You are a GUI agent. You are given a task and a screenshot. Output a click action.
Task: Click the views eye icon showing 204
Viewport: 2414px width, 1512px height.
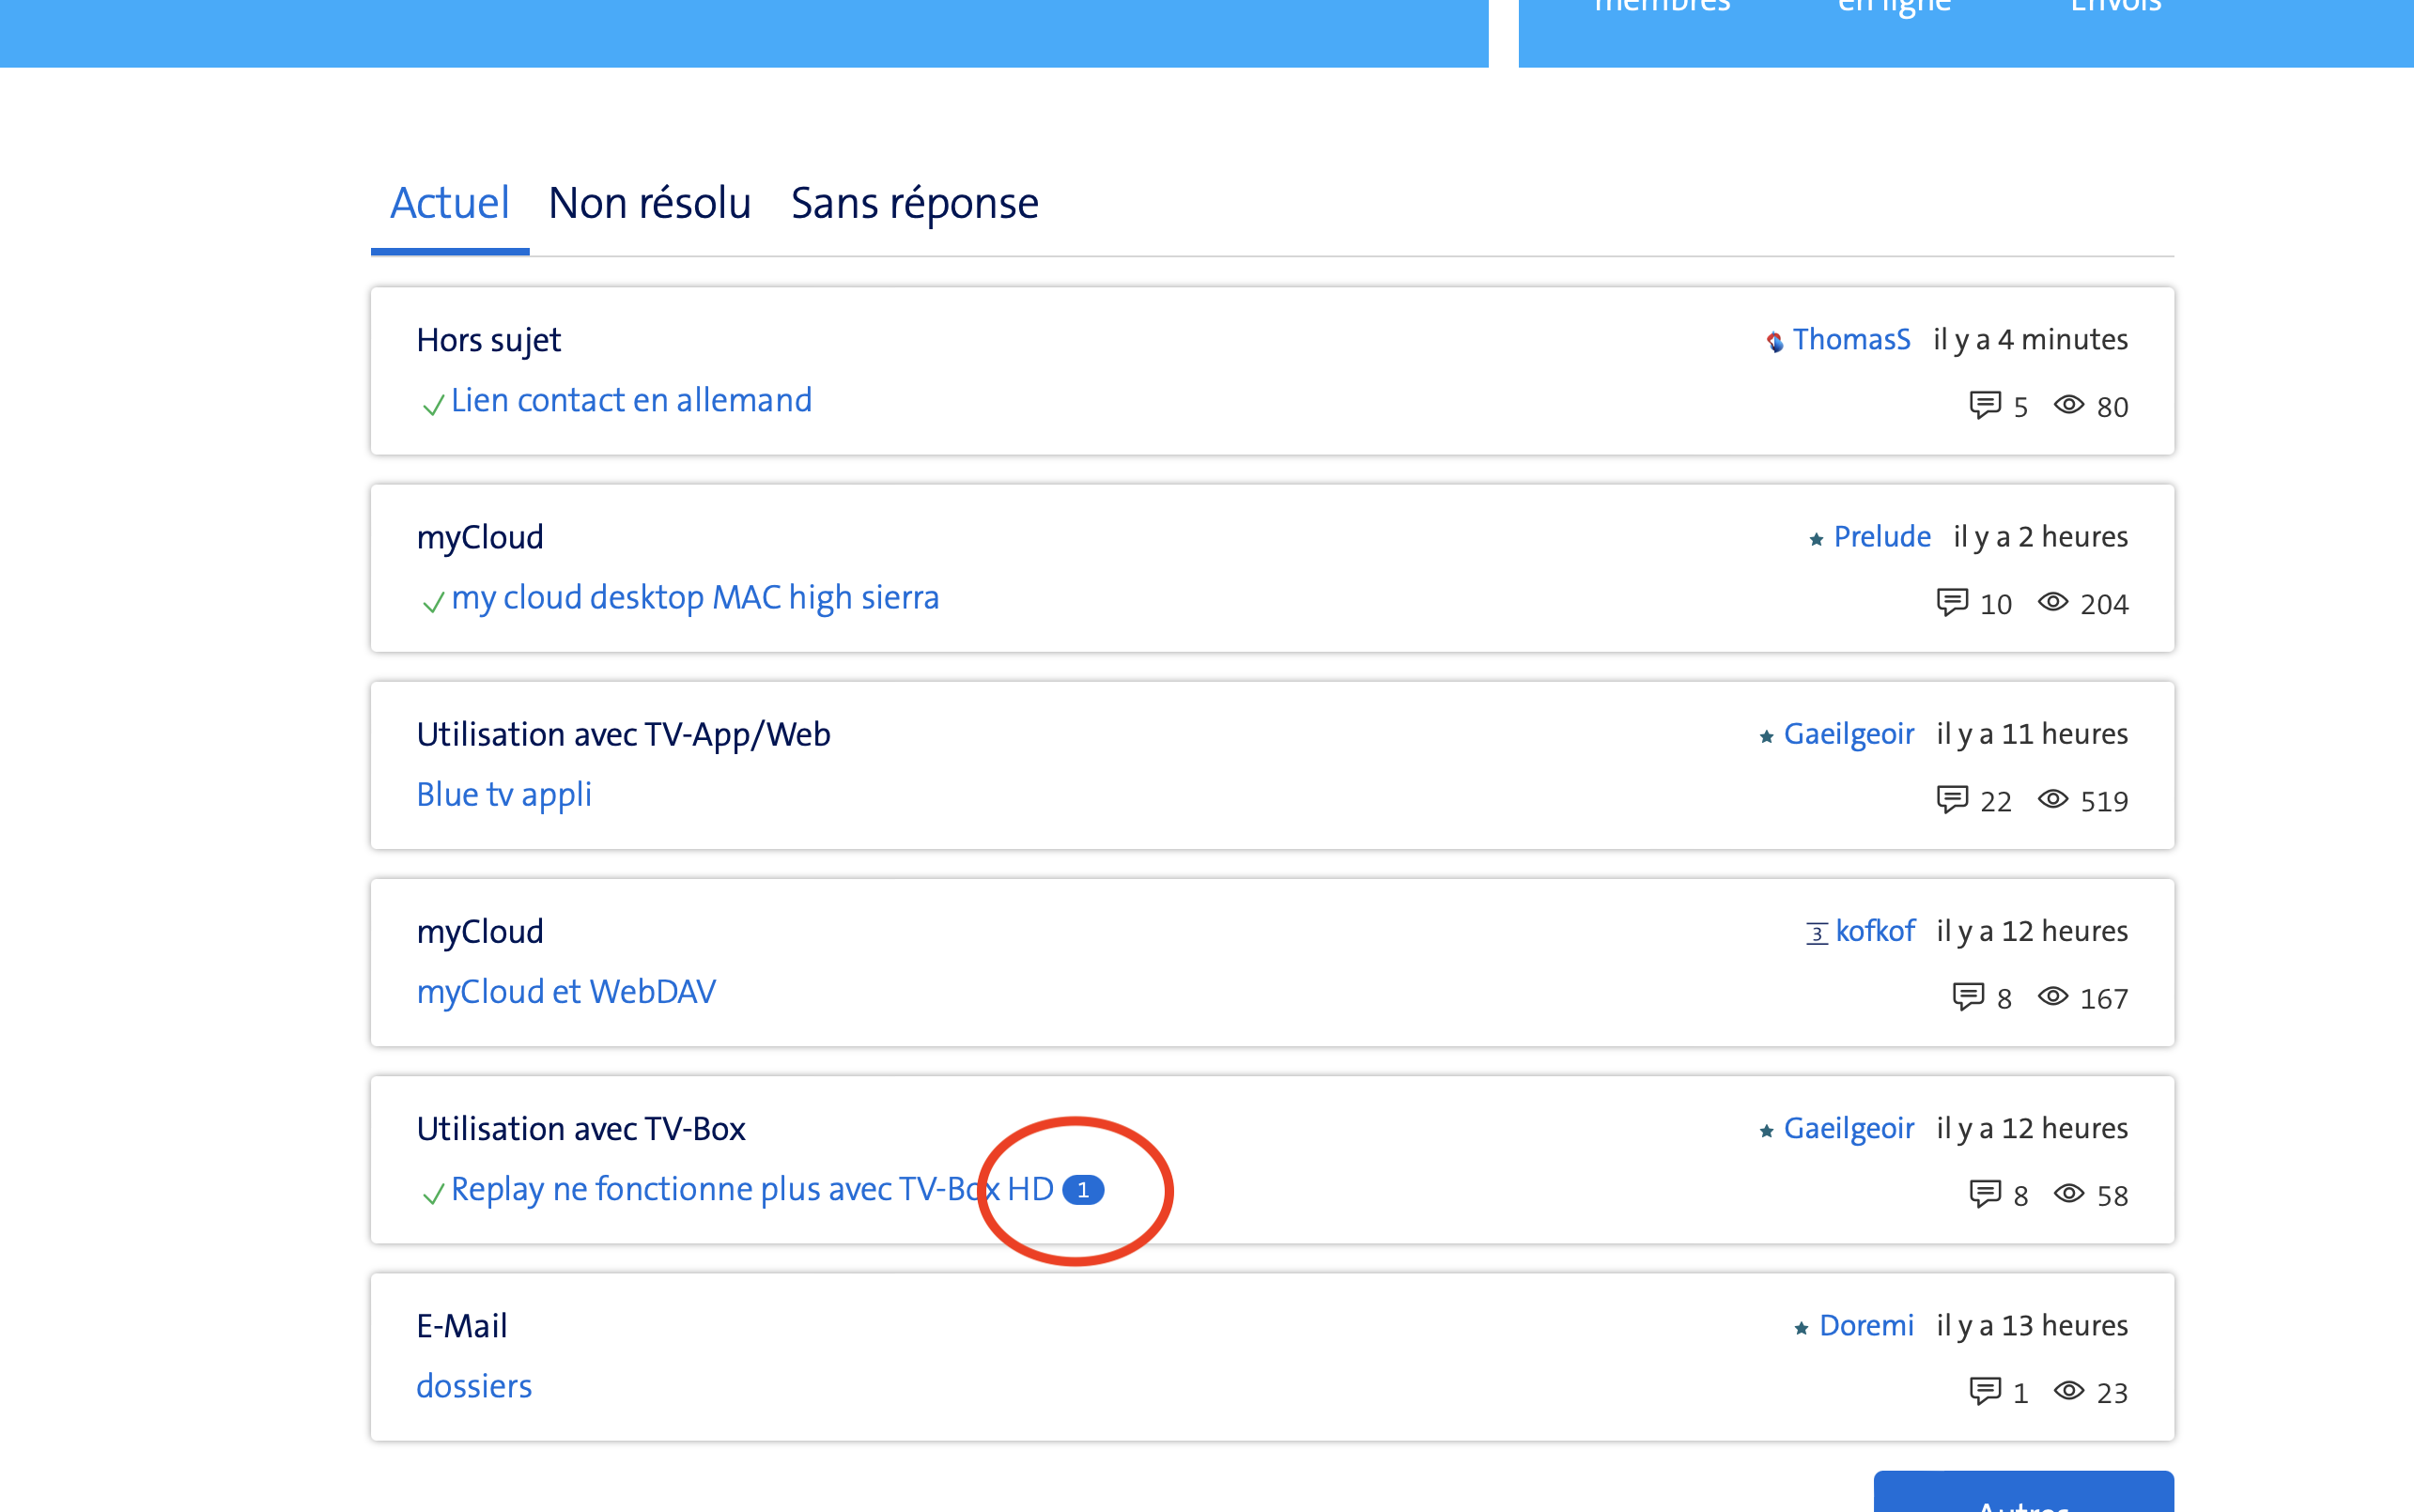pos(2052,602)
